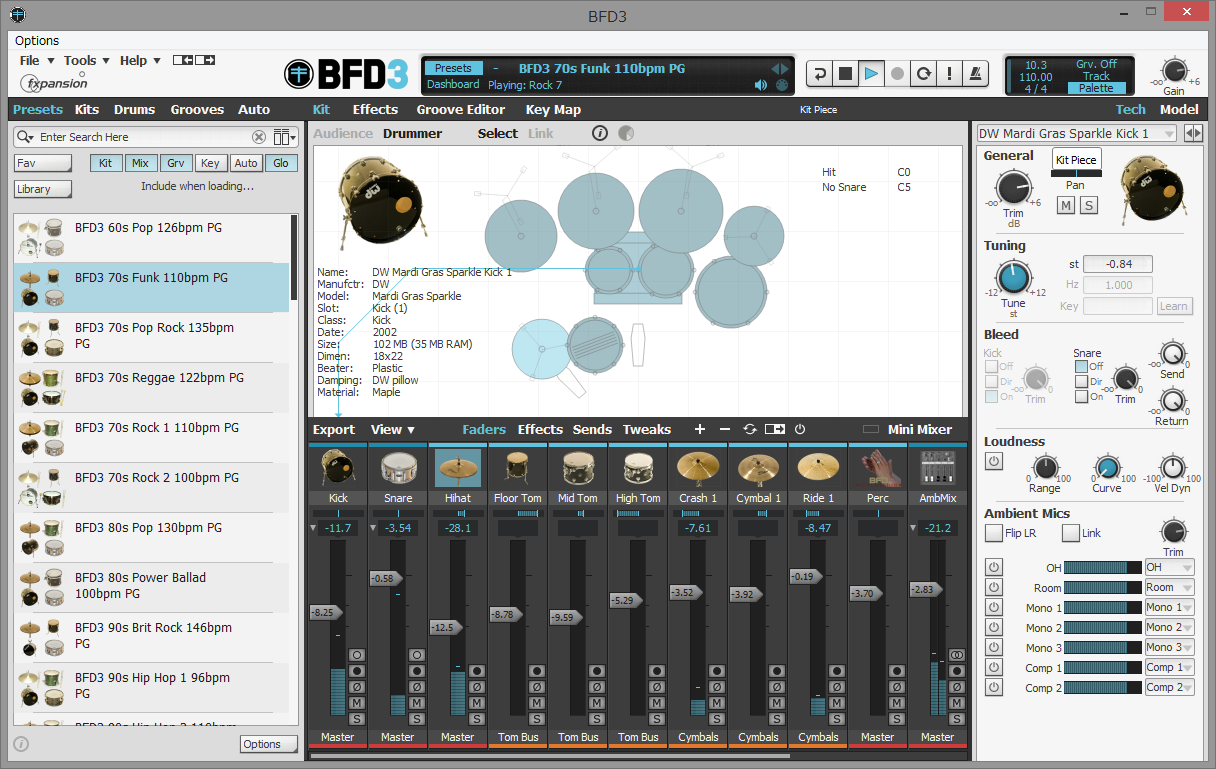The height and width of the screenshot is (769, 1216).
Task: Click the return-to-start transport button
Action: [x=819, y=73]
